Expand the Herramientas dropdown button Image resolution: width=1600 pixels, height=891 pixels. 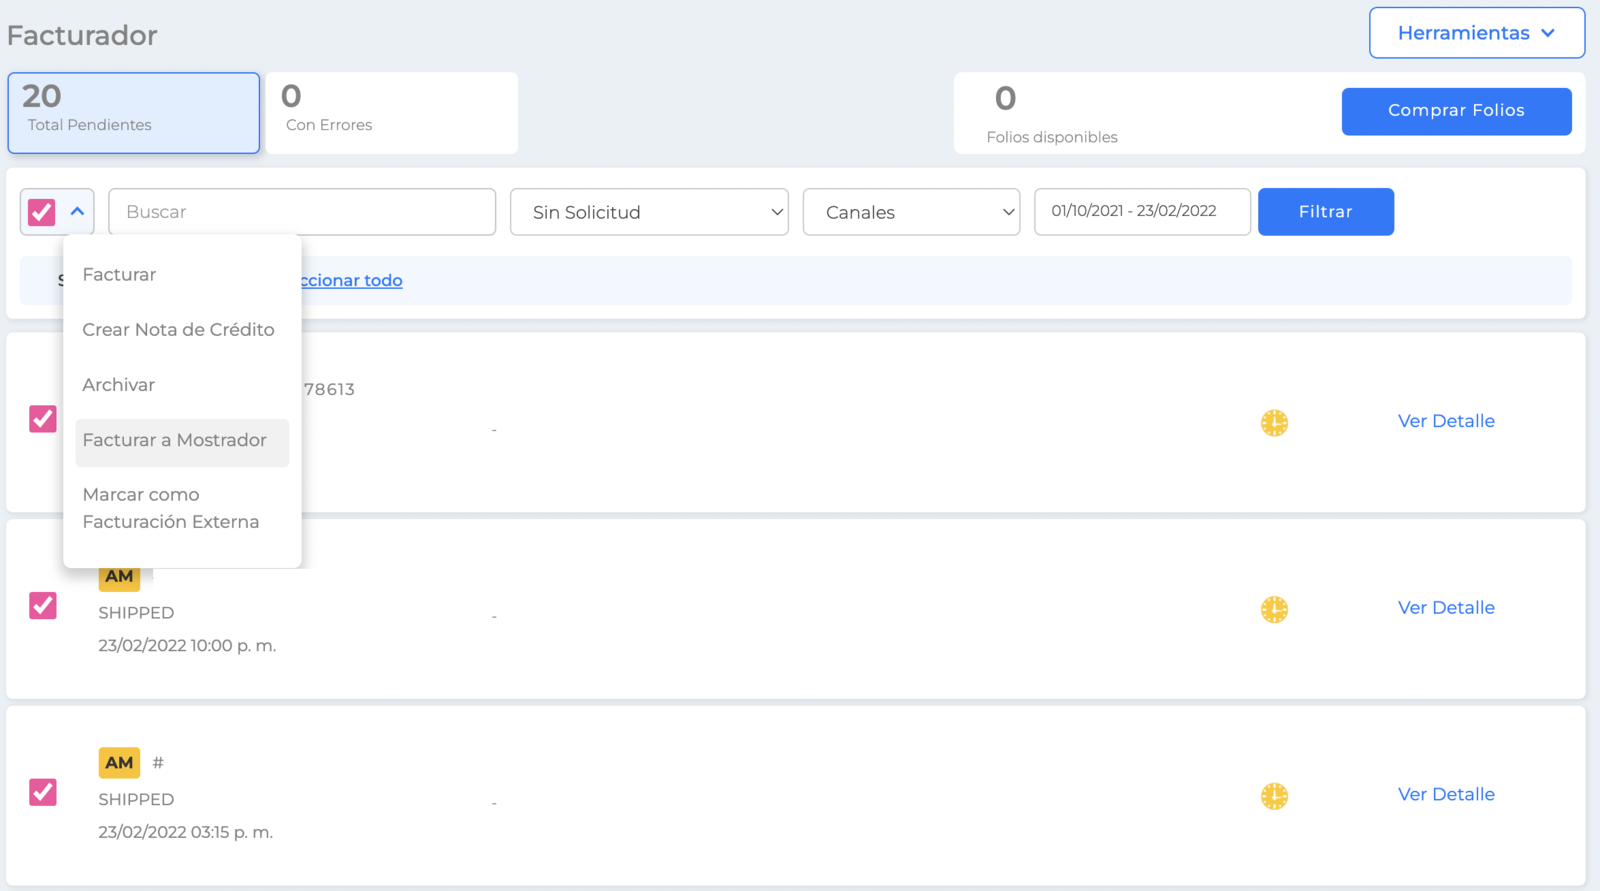tap(1477, 33)
